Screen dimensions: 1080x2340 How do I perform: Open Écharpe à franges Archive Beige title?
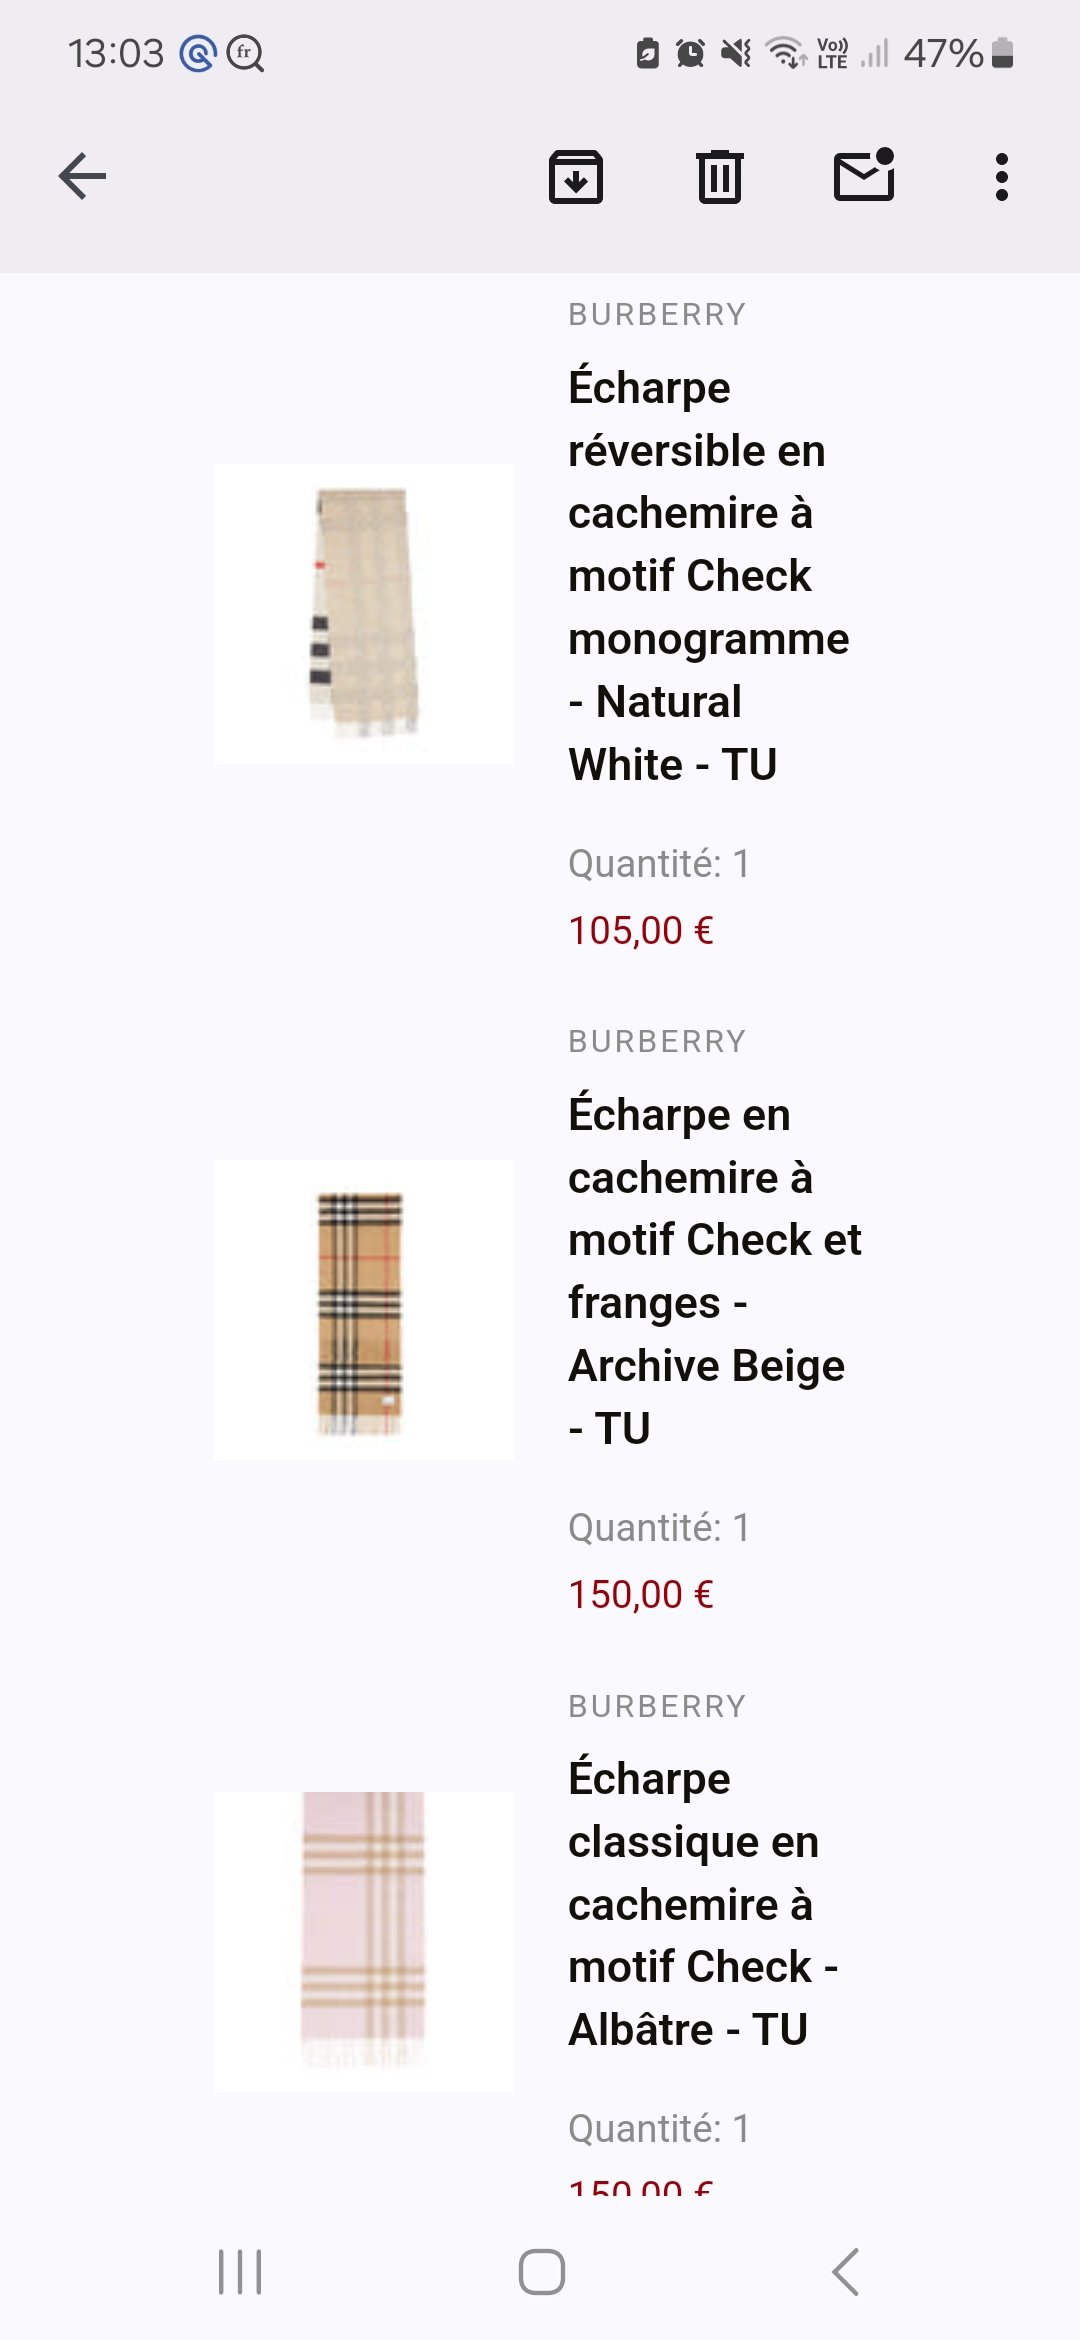(714, 1270)
